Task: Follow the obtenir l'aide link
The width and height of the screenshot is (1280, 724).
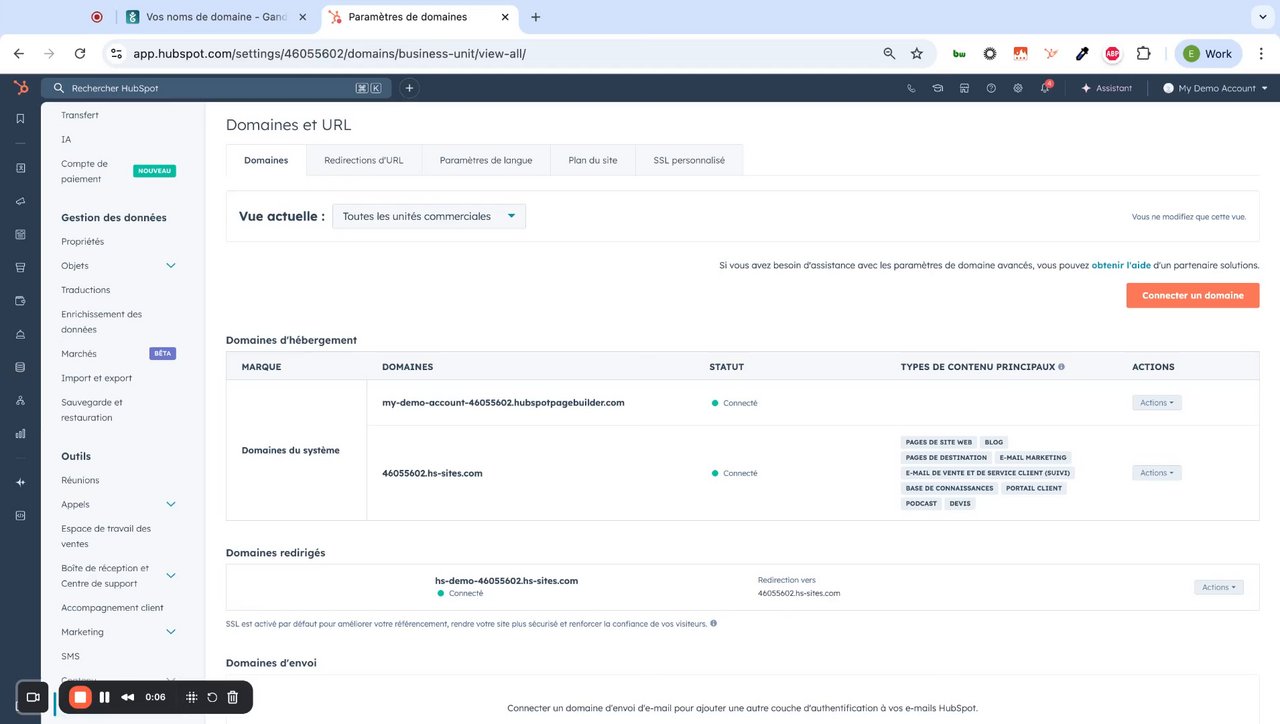Action: point(1121,265)
